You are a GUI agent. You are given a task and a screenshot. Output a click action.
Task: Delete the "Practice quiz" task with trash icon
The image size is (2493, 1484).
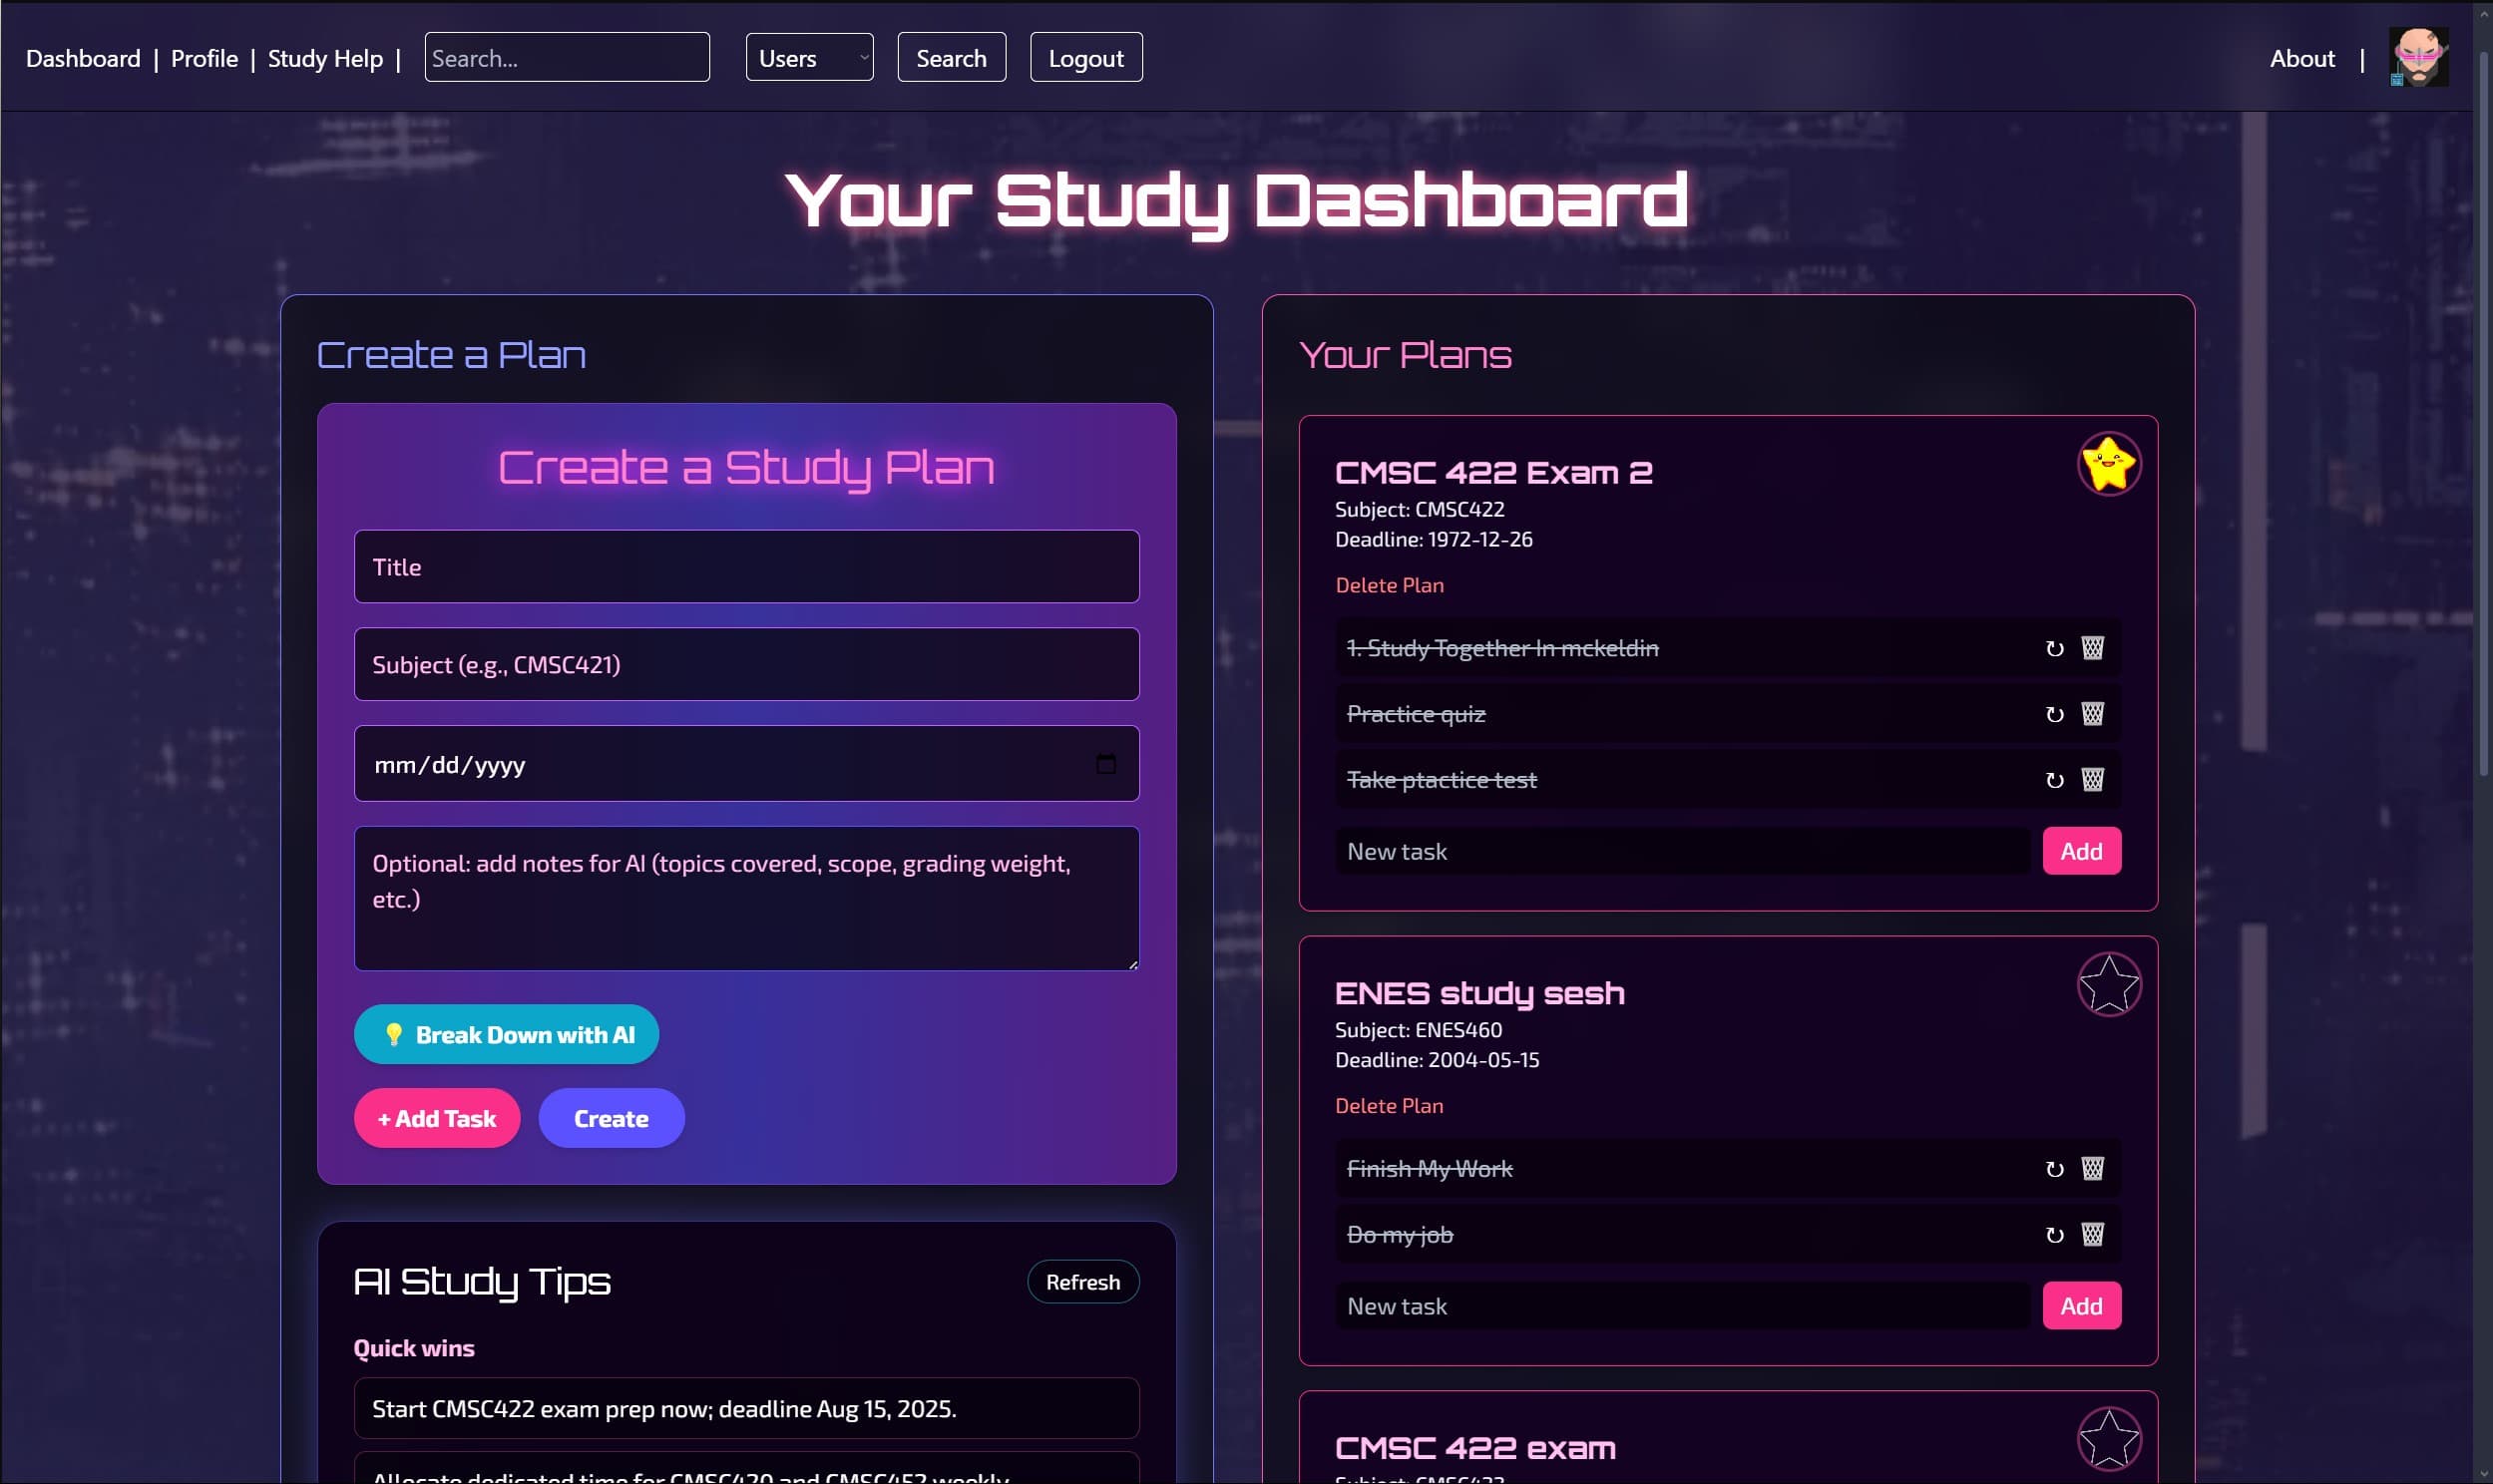(2092, 714)
